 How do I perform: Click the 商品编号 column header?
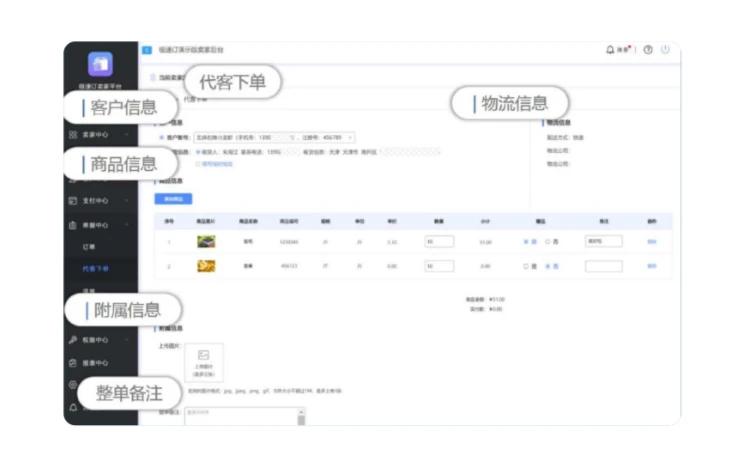pyautogui.click(x=289, y=221)
